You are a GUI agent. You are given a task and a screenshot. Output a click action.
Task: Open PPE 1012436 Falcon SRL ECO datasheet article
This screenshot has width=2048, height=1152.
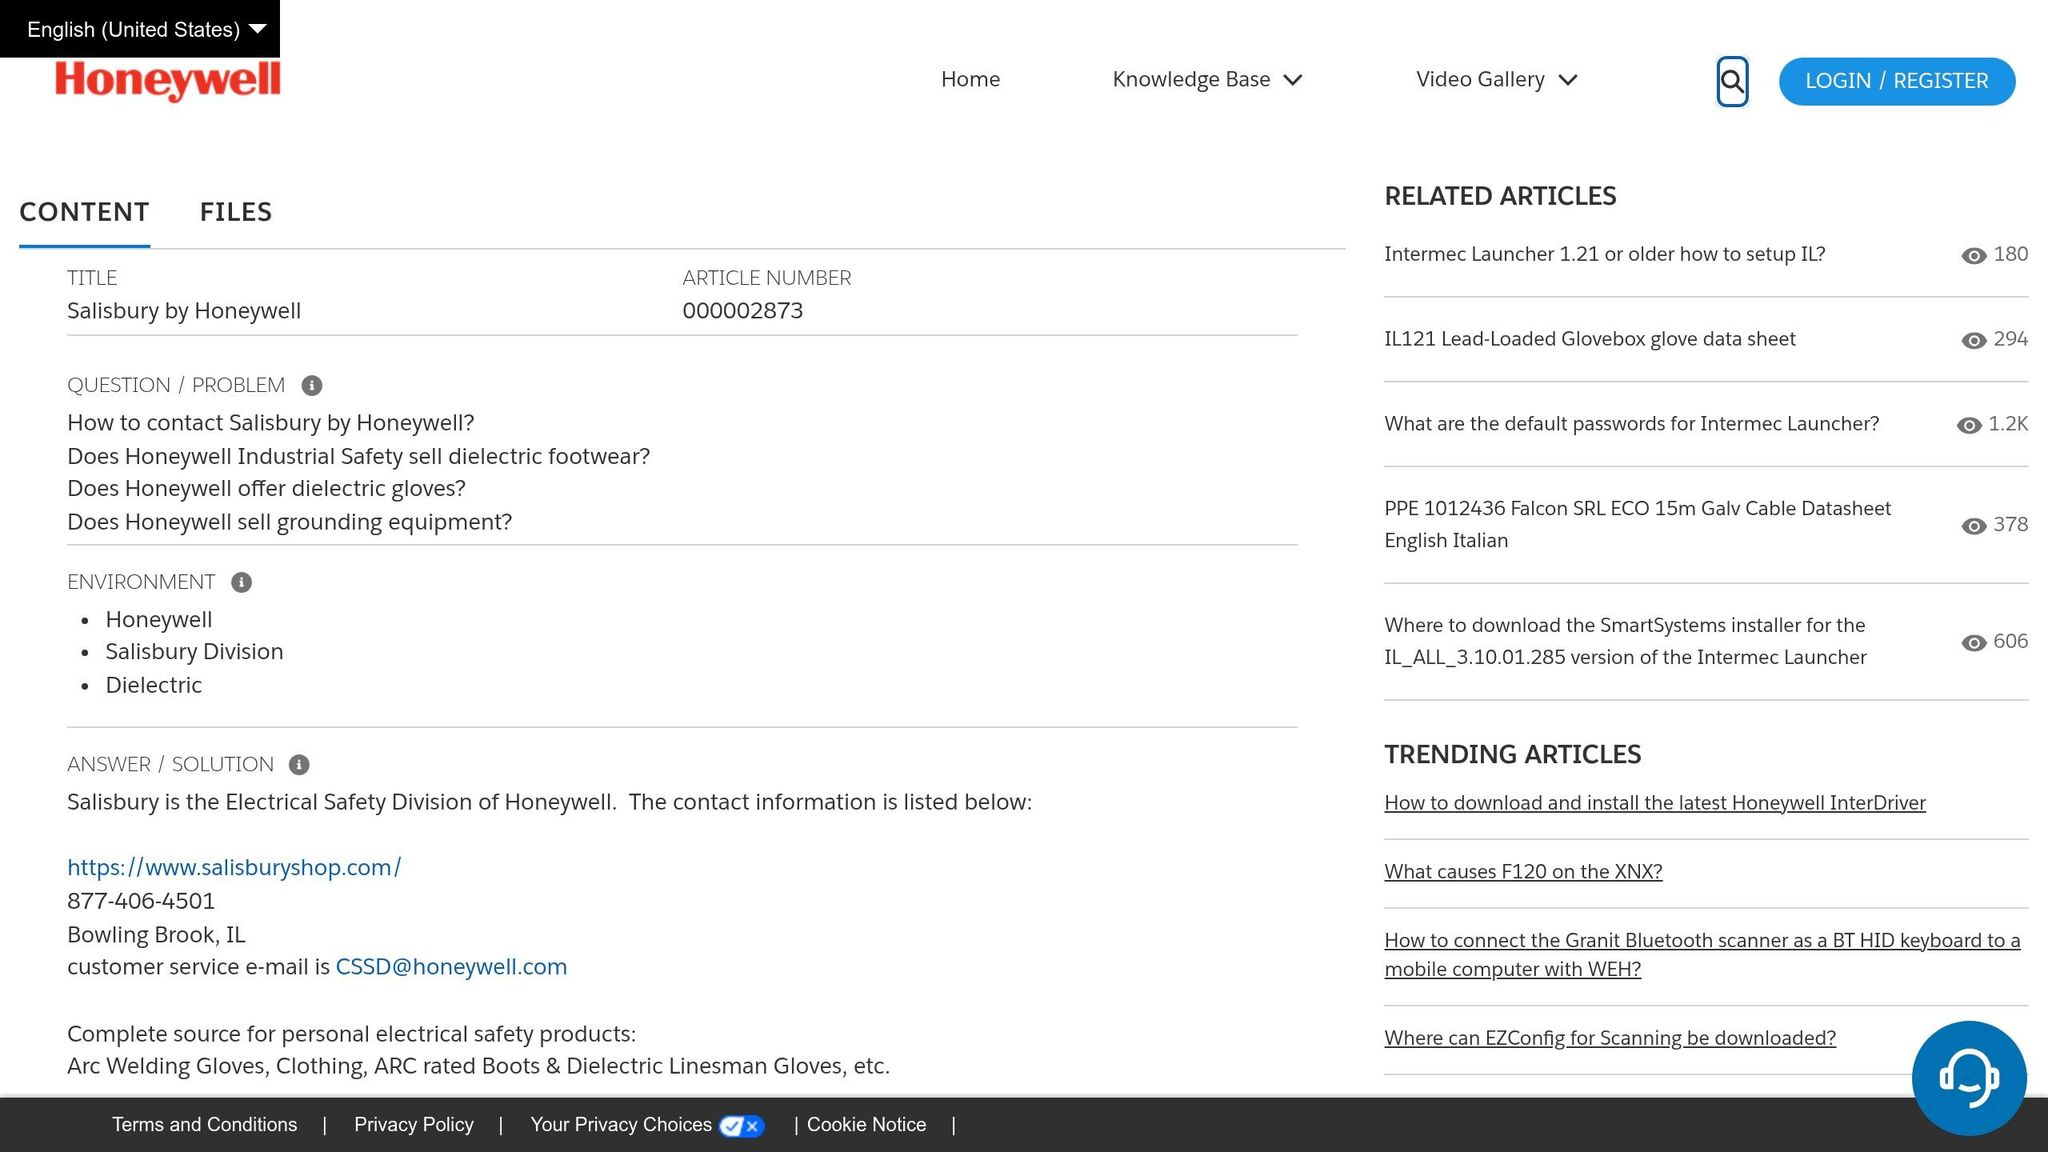[1637, 524]
